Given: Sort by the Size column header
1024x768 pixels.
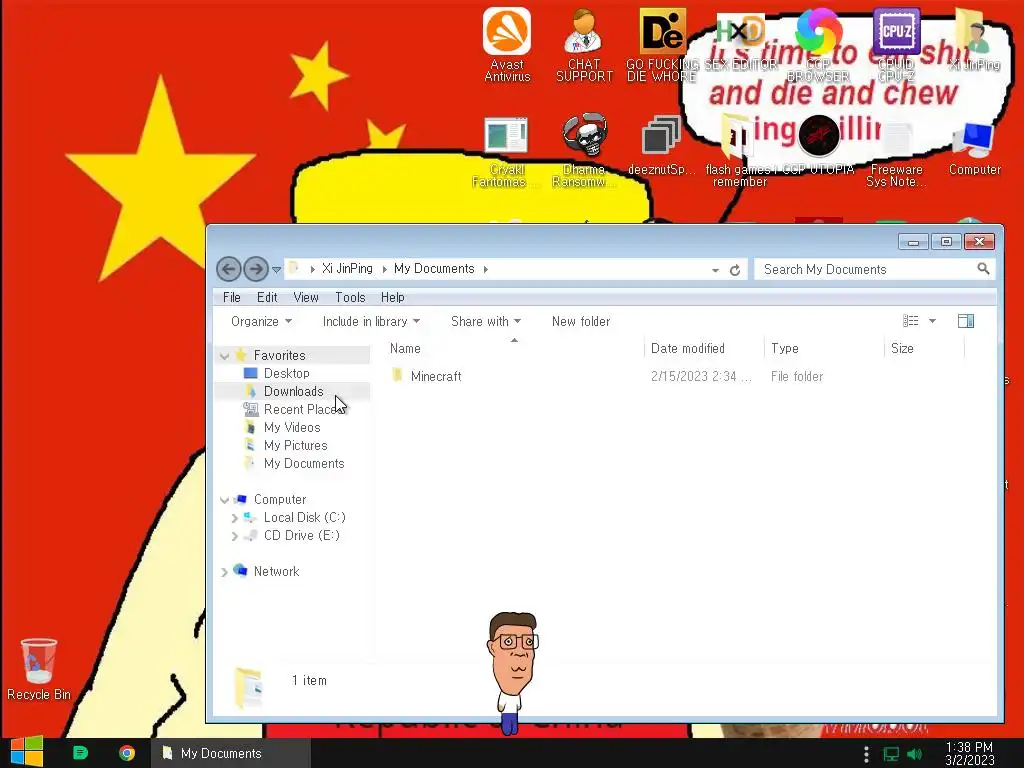Looking at the screenshot, I should 925,348.
